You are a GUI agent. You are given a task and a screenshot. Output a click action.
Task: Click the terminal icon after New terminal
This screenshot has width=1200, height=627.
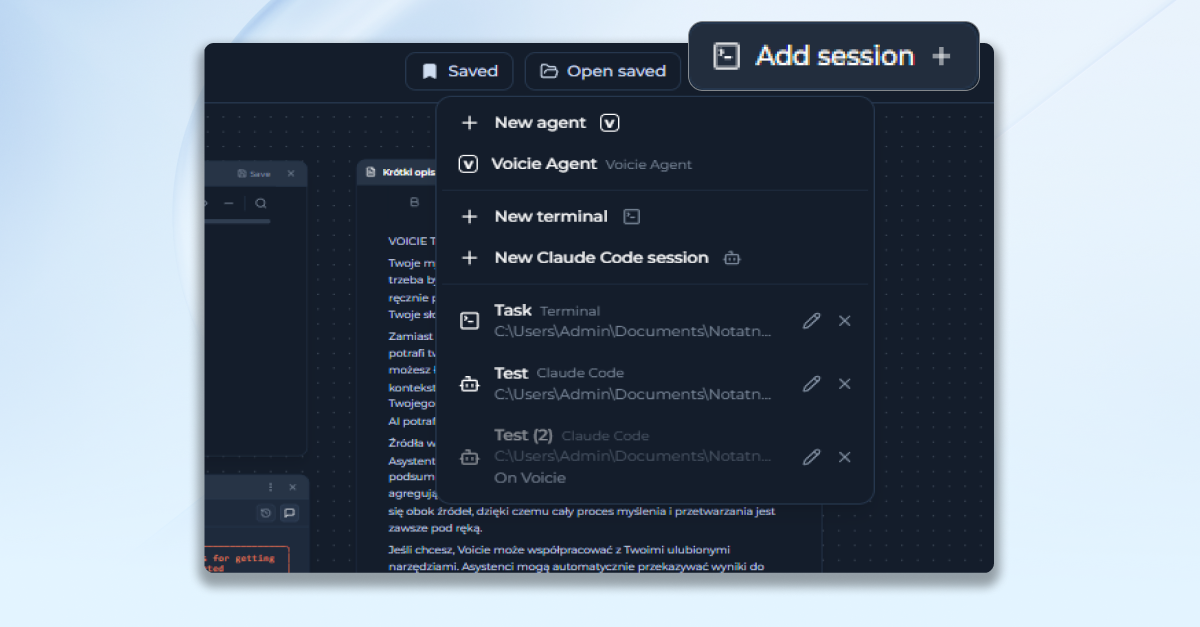631,216
